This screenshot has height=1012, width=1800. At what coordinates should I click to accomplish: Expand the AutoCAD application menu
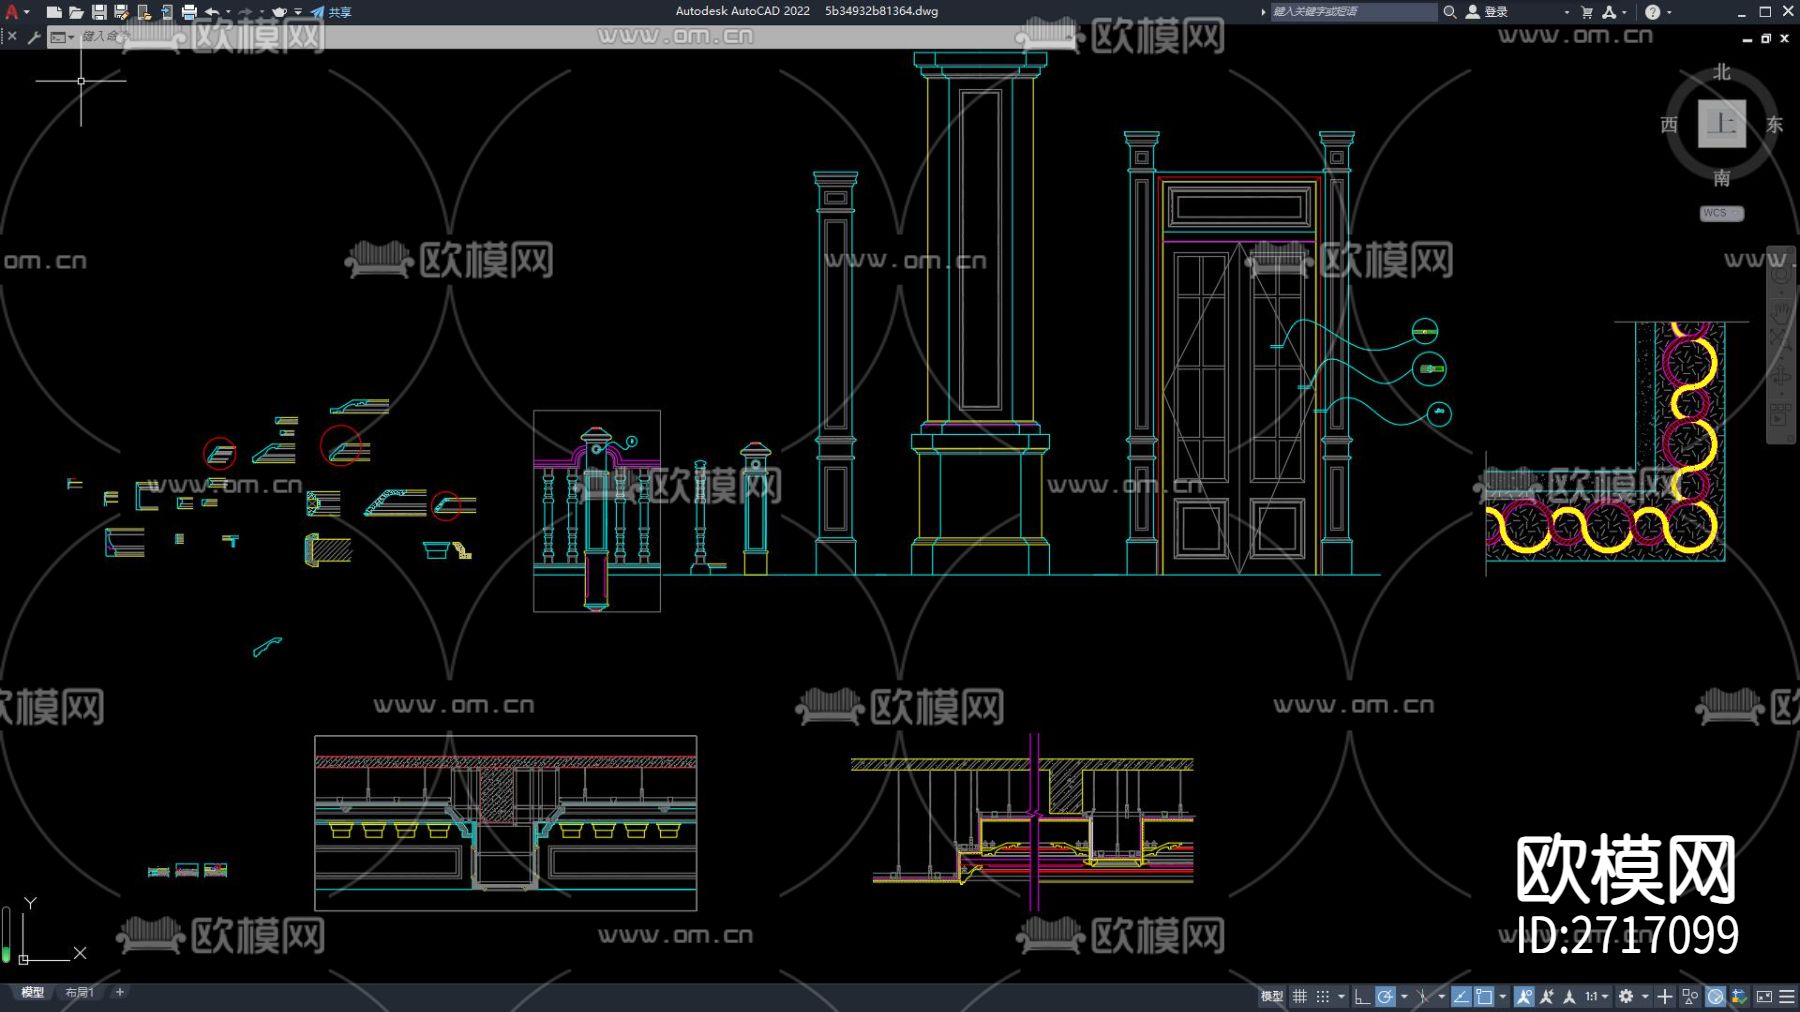[13, 12]
